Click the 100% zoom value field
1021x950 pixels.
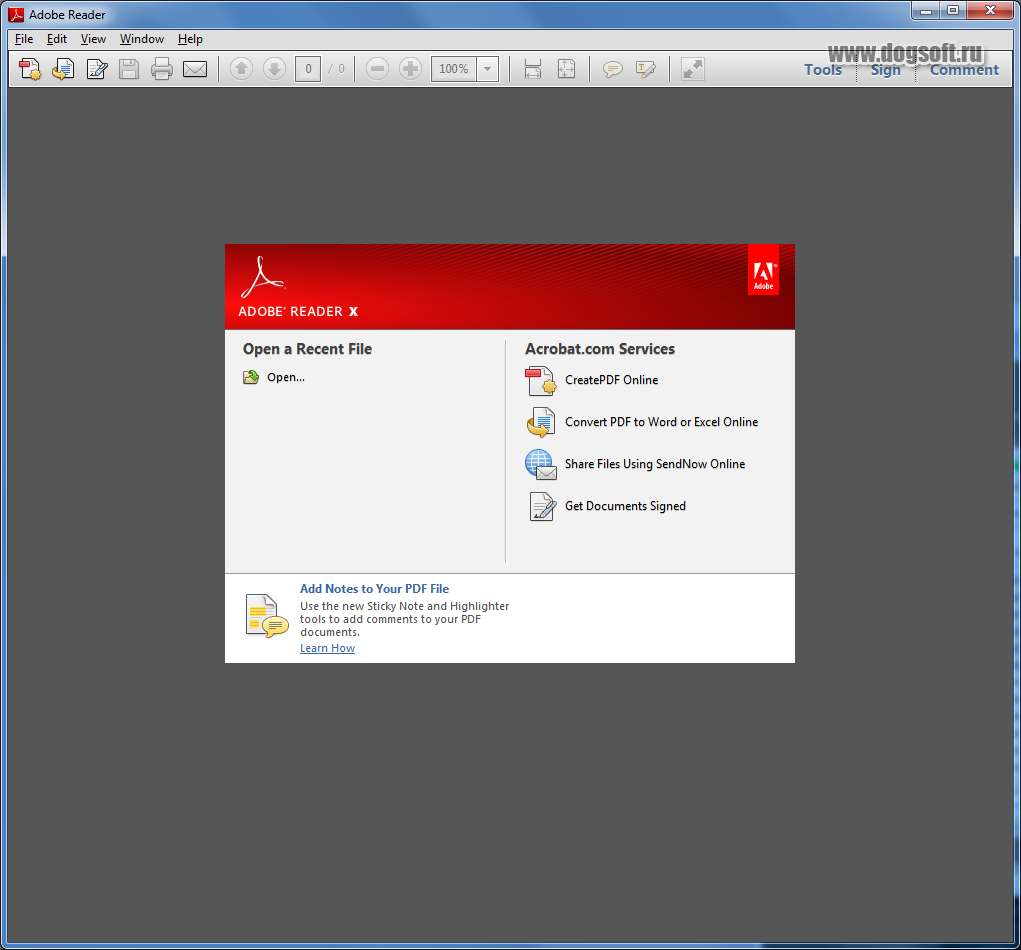tap(454, 69)
